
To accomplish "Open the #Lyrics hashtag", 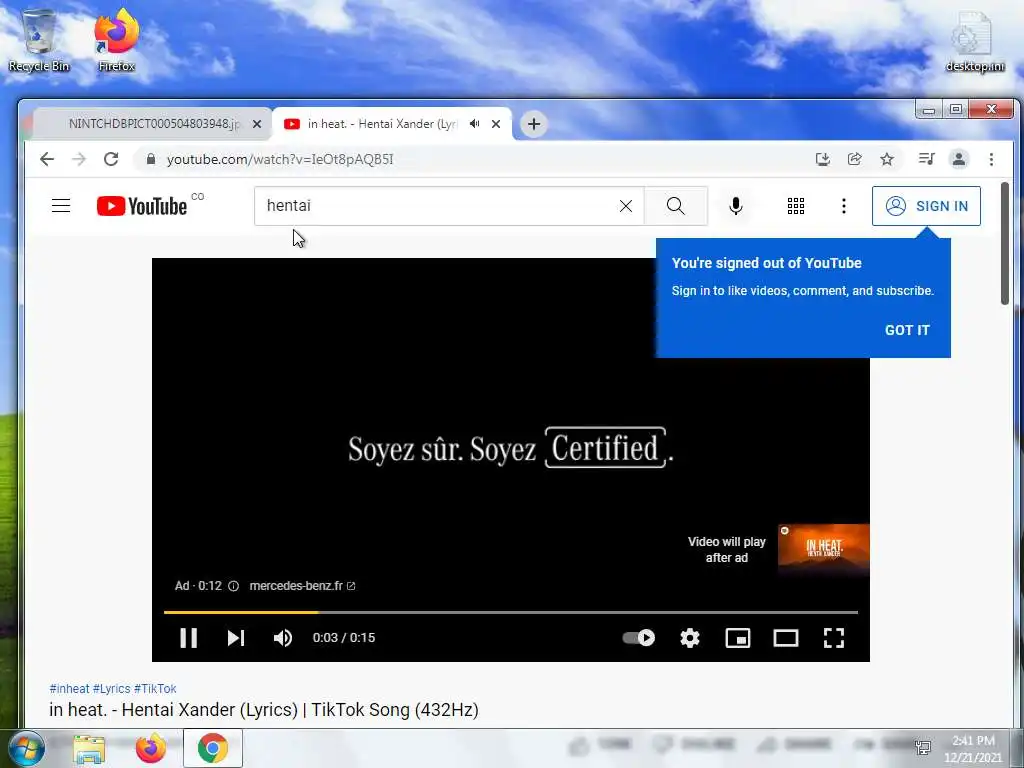I will 112,688.
